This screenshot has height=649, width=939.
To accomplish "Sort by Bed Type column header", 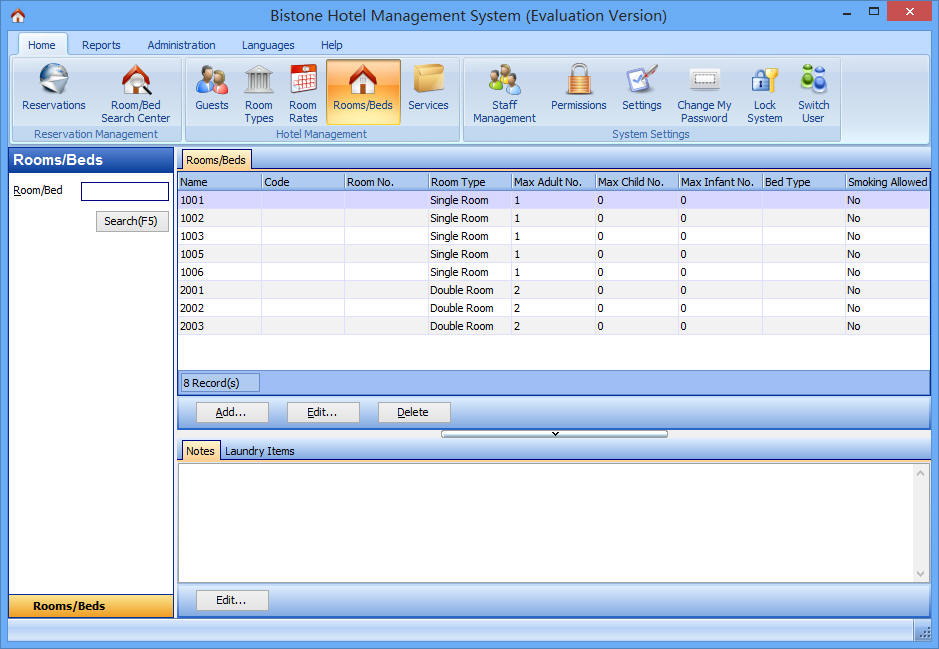I will click(x=804, y=181).
